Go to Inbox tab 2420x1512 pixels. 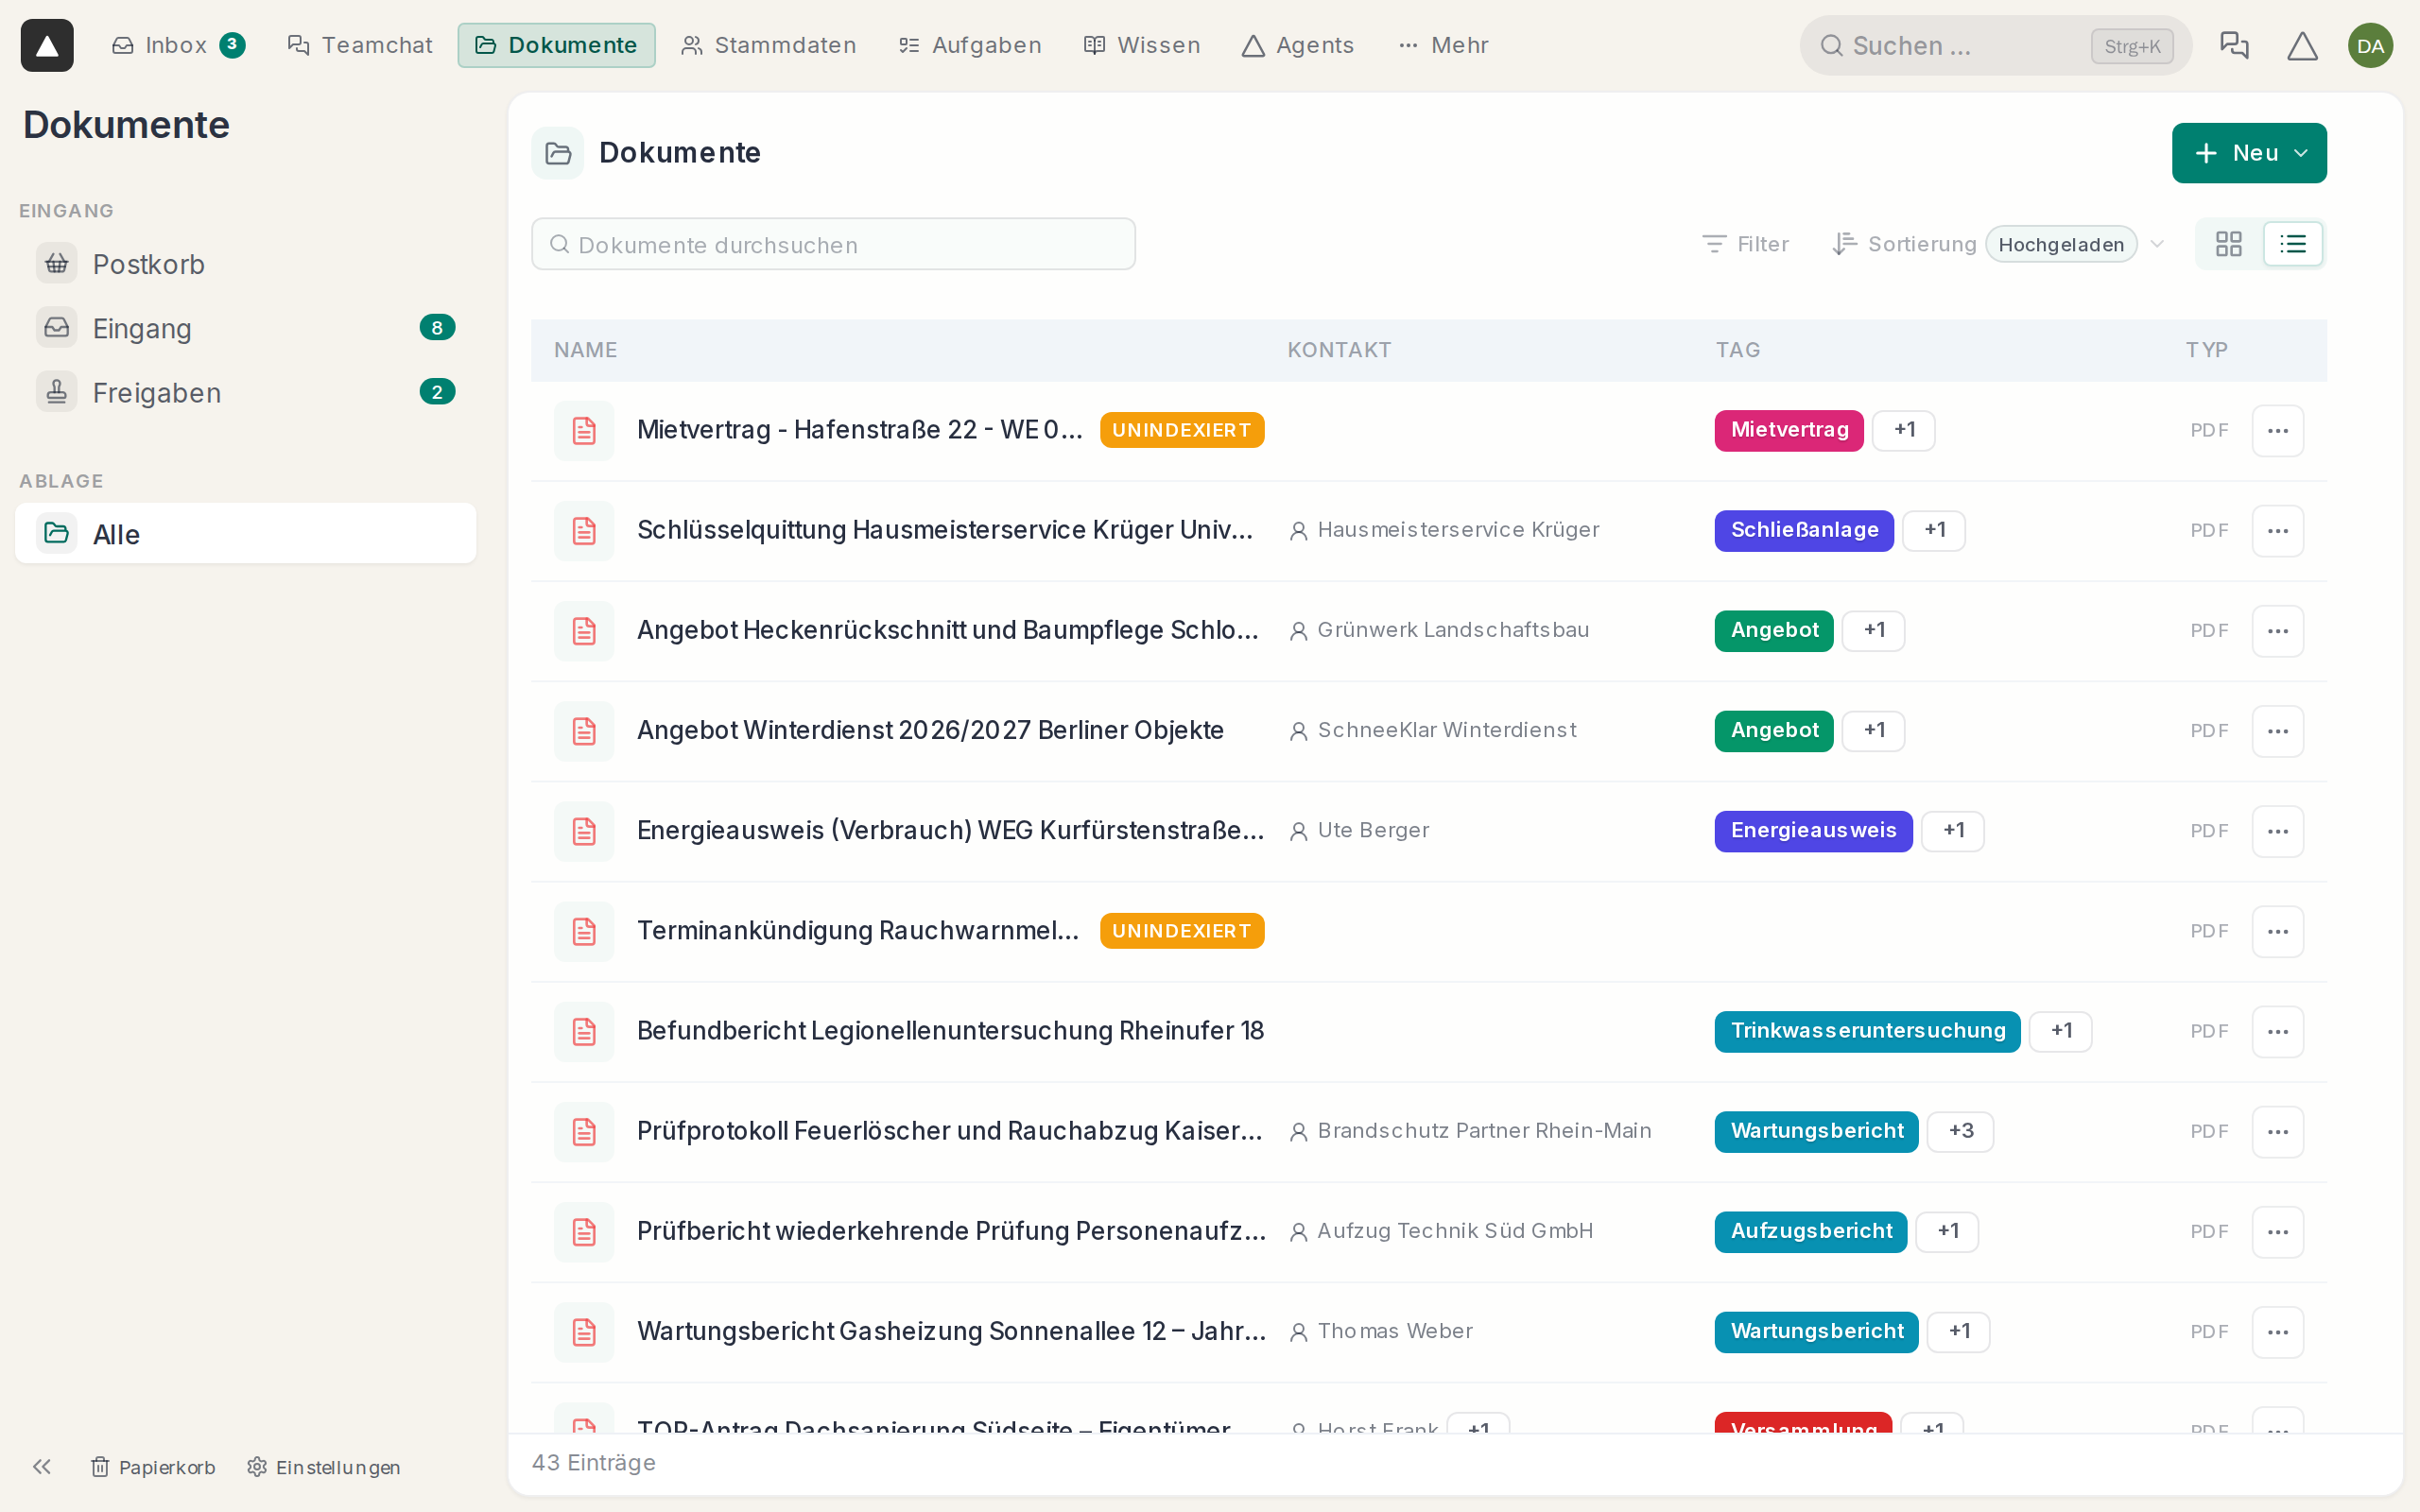(x=178, y=45)
